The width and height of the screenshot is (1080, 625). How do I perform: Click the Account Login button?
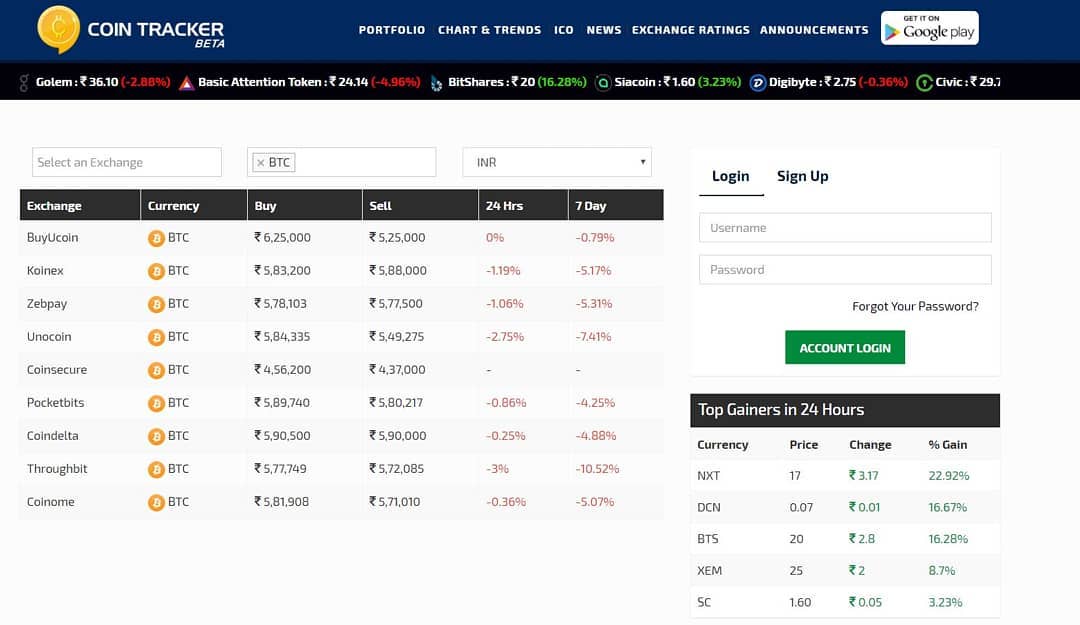coord(845,347)
